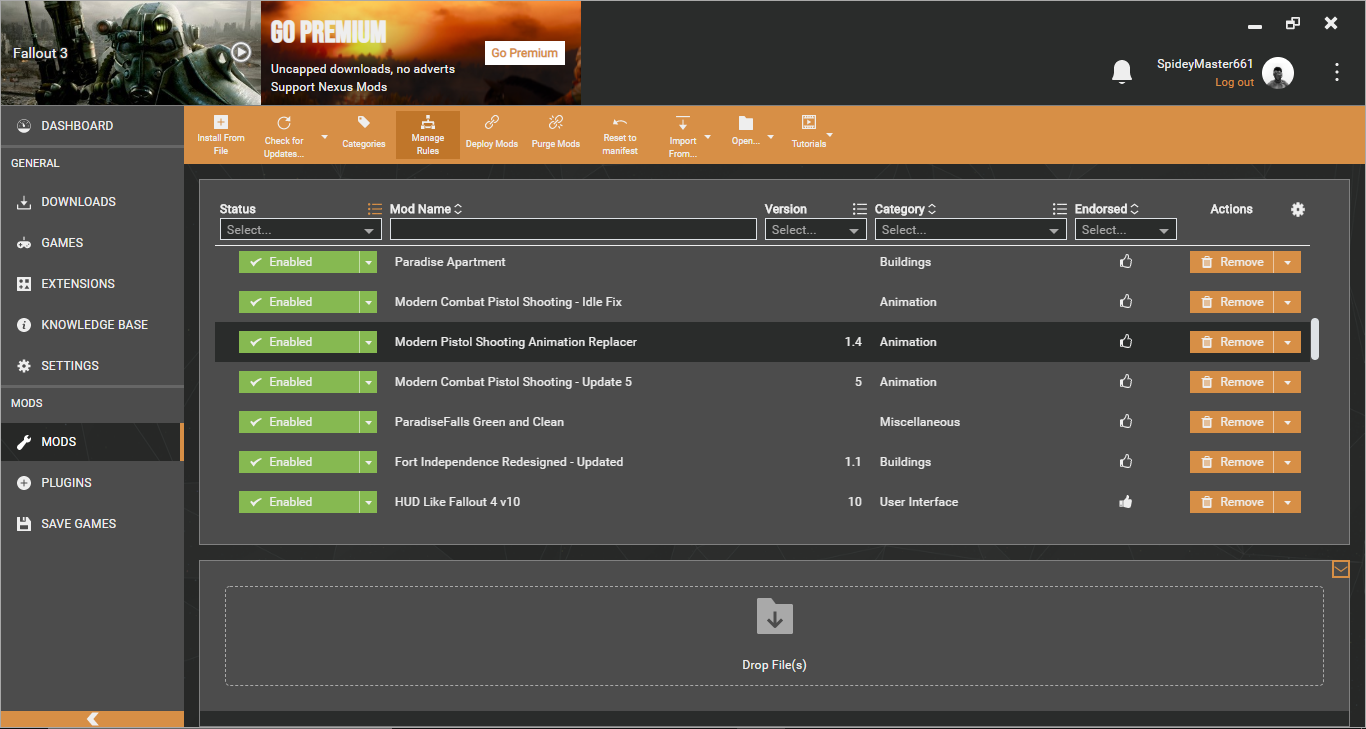Open the notifications bell
This screenshot has height=729, width=1366.
(x=1122, y=72)
